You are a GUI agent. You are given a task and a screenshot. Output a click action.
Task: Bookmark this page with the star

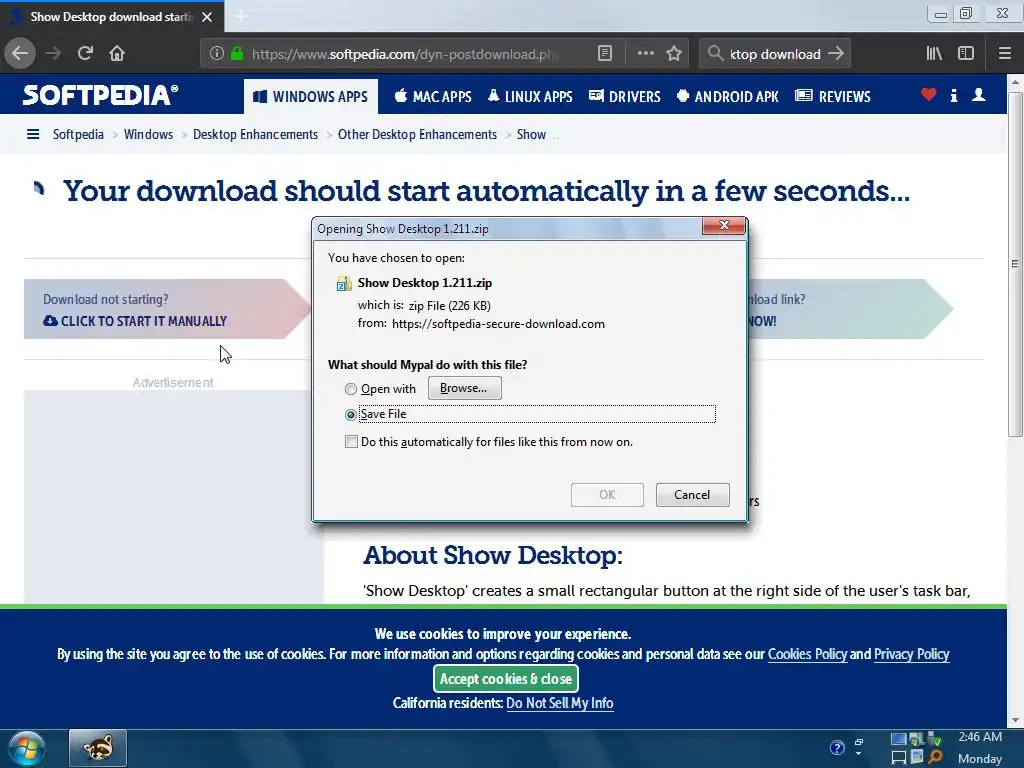pos(674,54)
